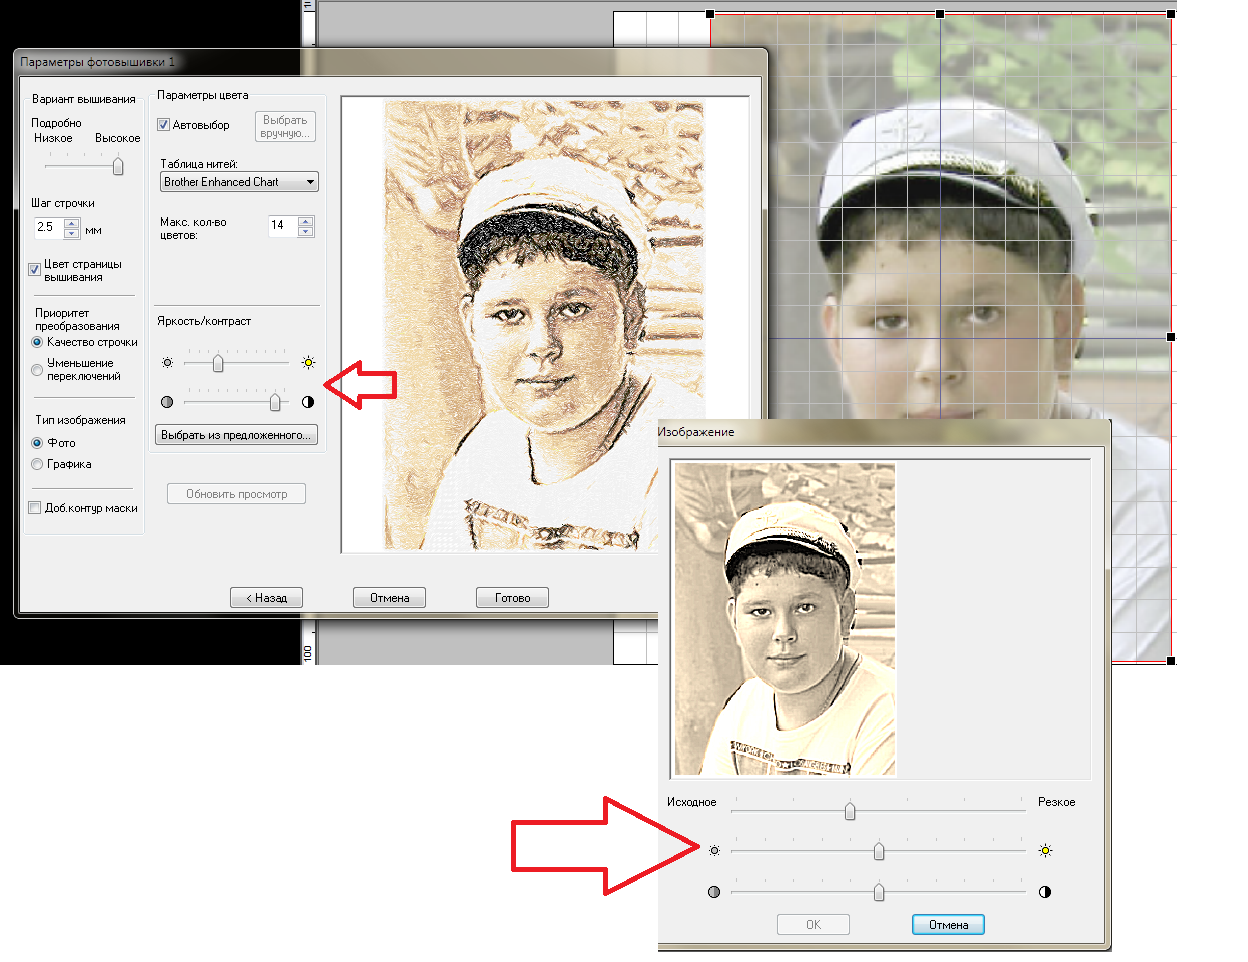Enable Доб.контур маски checkbox
The image size is (1248, 962).
tap(35, 508)
